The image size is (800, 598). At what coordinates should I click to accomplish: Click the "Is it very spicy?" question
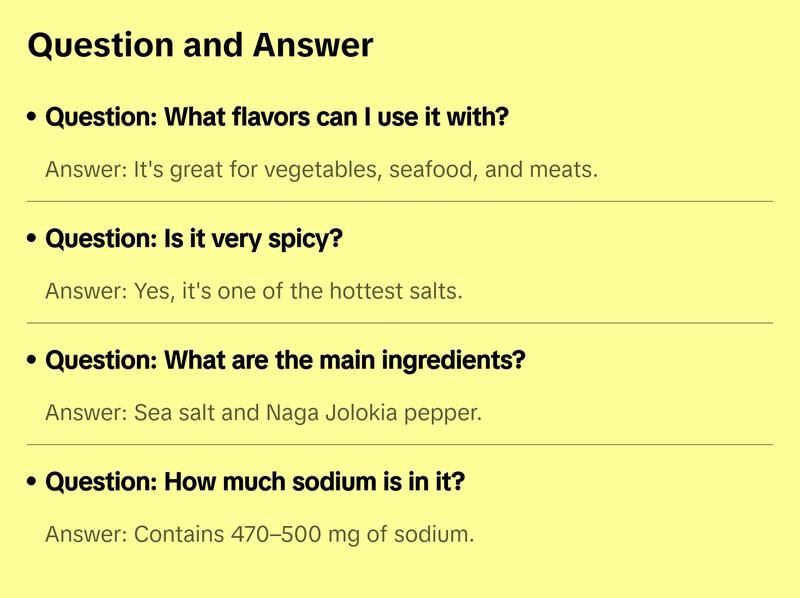coord(195,240)
